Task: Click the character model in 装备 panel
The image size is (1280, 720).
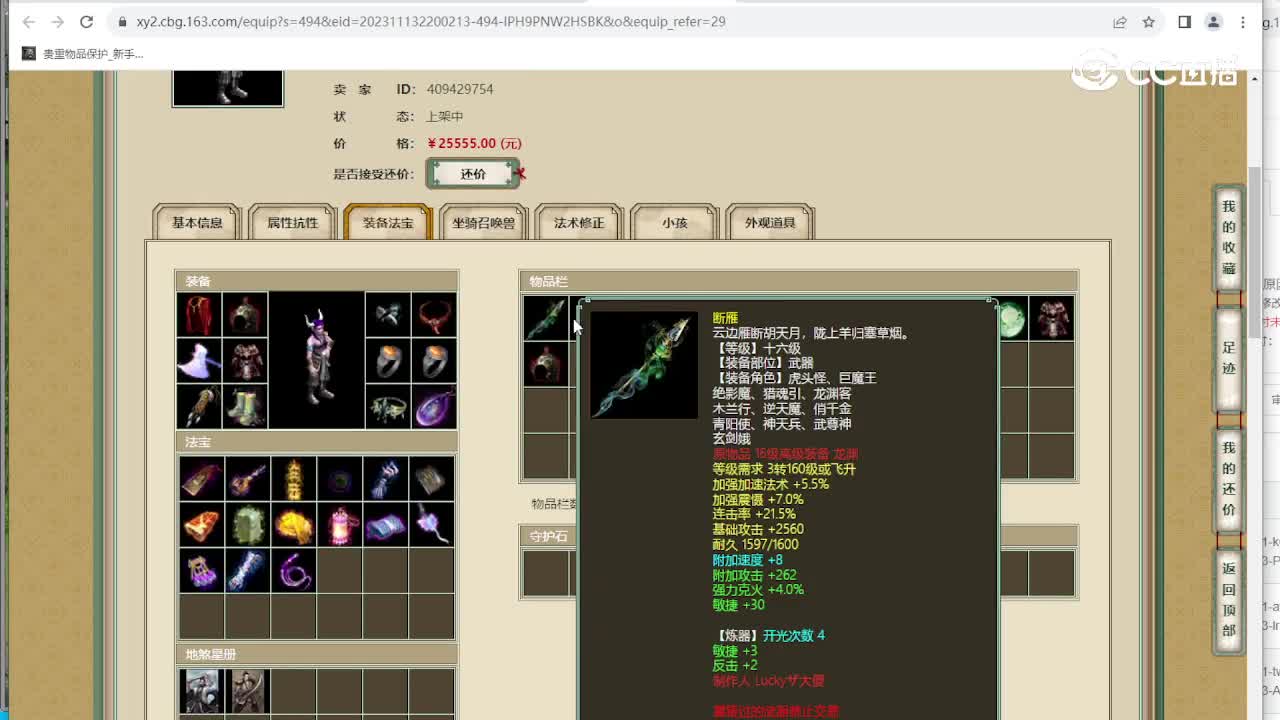Action: (x=316, y=361)
